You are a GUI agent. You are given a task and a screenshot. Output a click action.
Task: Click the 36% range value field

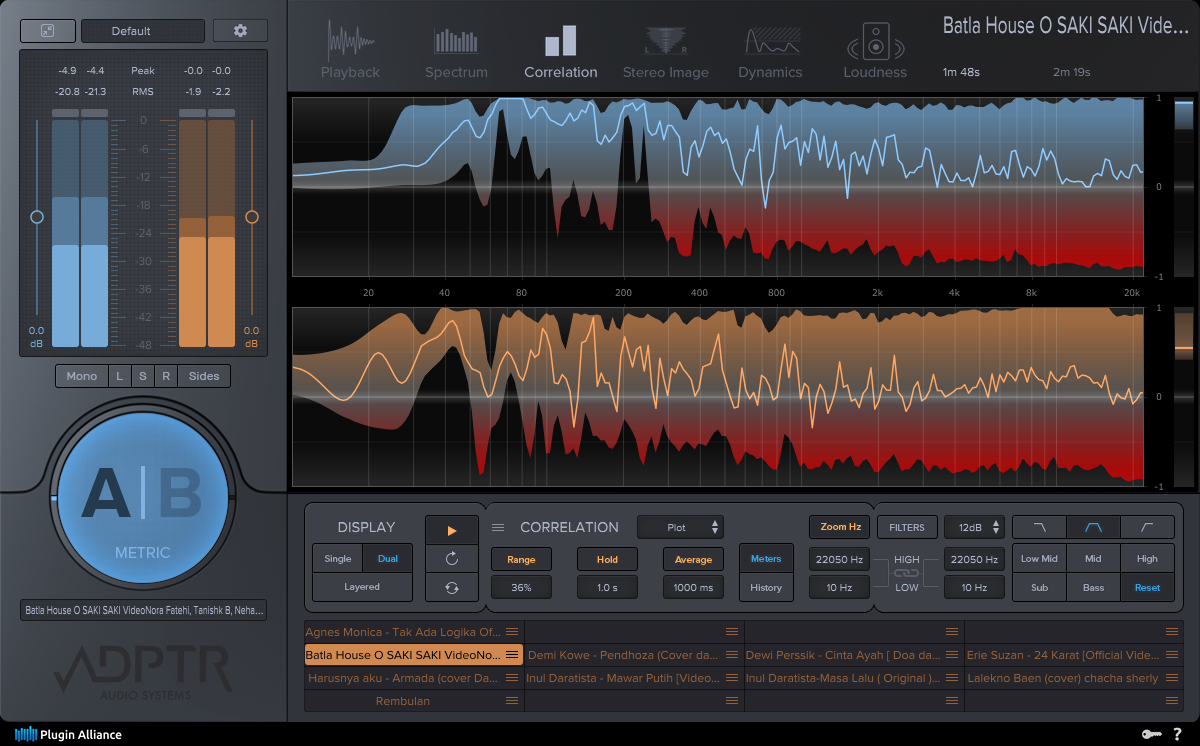point(521,587)
